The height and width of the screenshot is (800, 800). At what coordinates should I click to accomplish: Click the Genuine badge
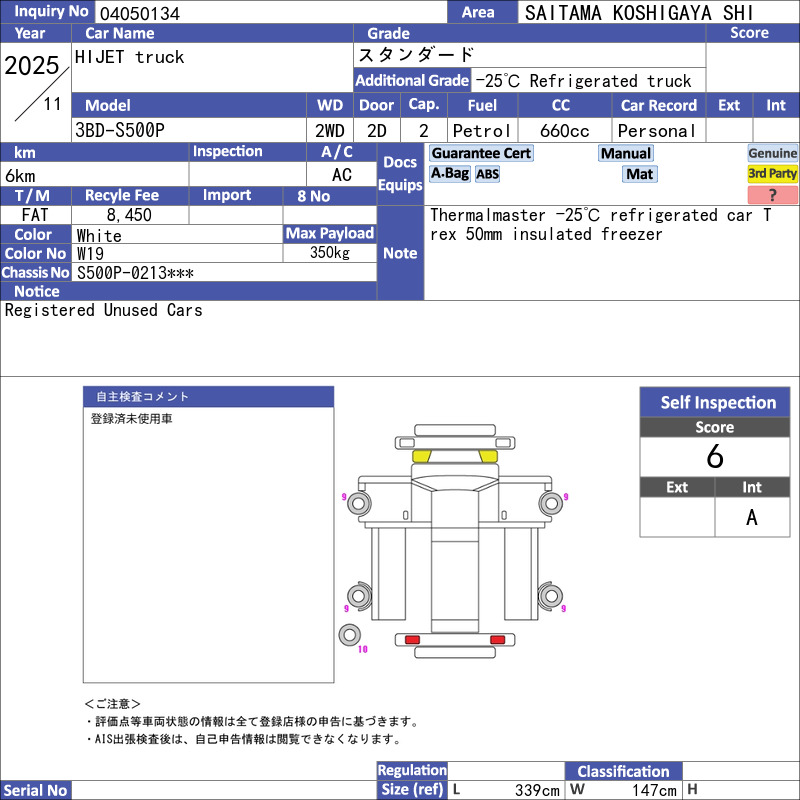pos(772,153)
